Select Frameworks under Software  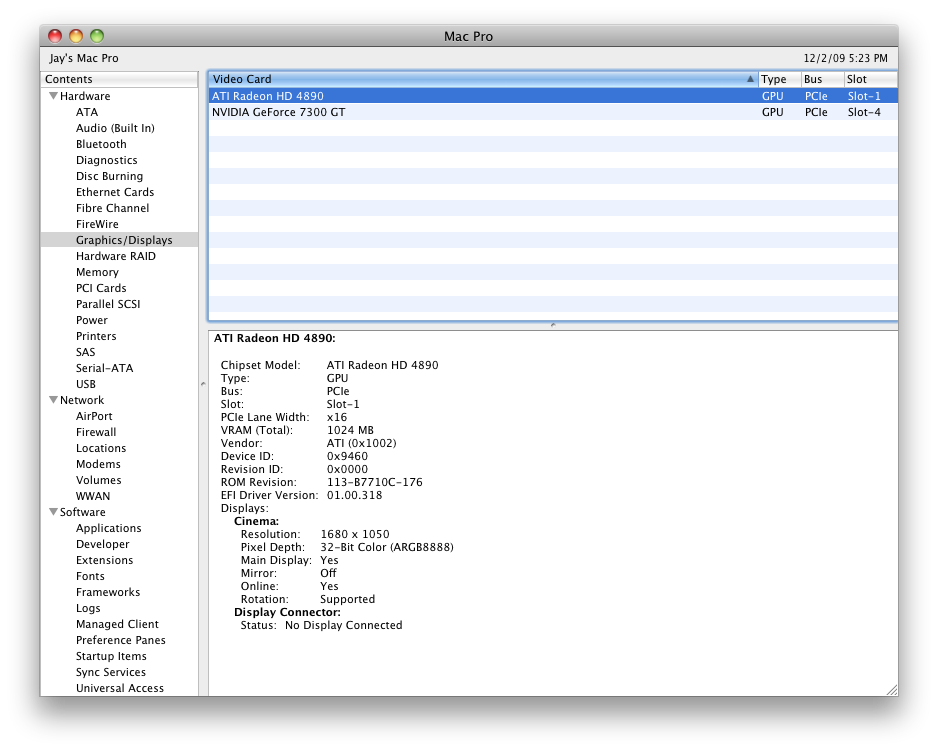pyautogui.click(x=108, y=592)
